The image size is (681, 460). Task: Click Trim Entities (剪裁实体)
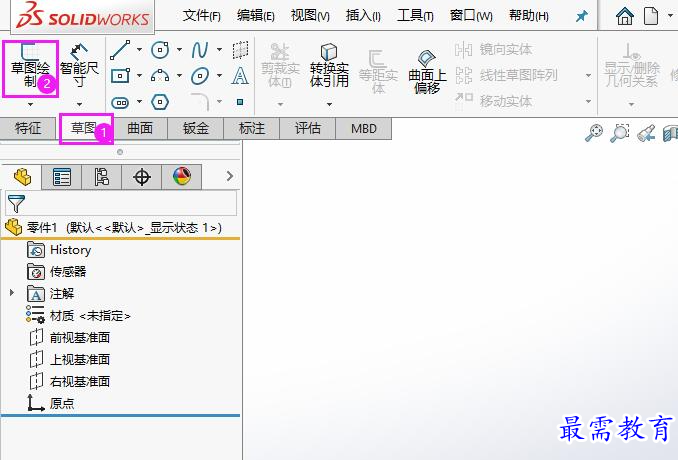(280, 65)
